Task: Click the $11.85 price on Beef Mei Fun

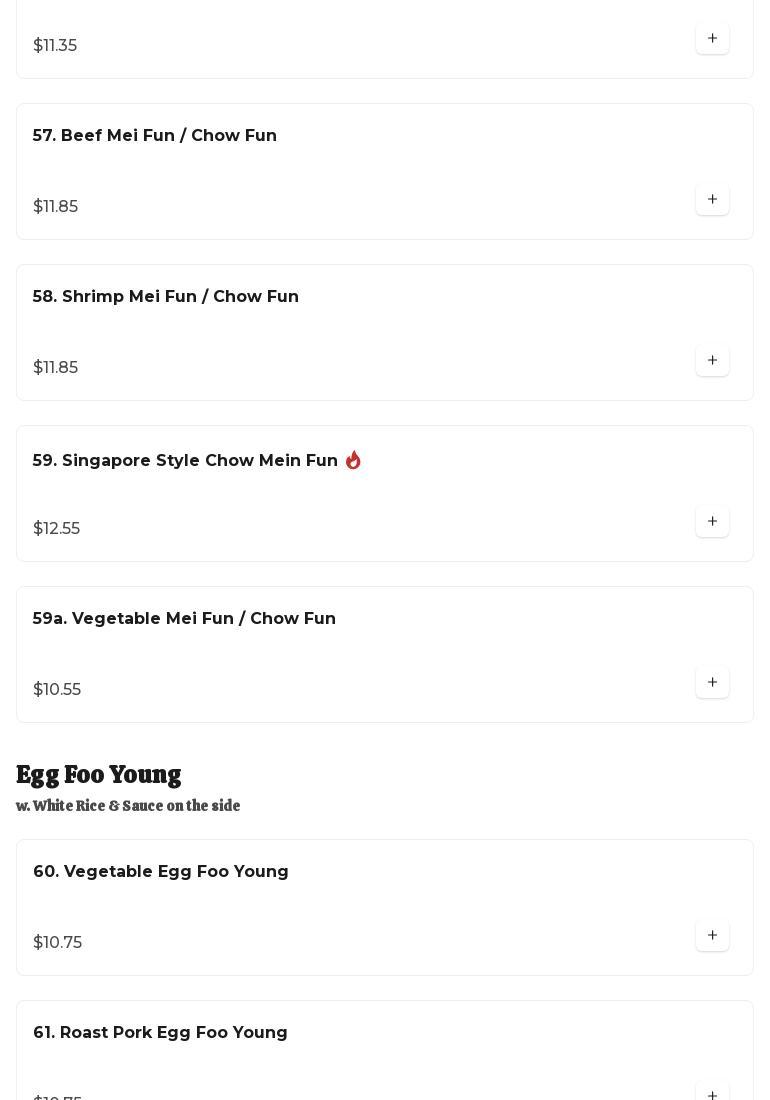Action: tap(56, 207)
